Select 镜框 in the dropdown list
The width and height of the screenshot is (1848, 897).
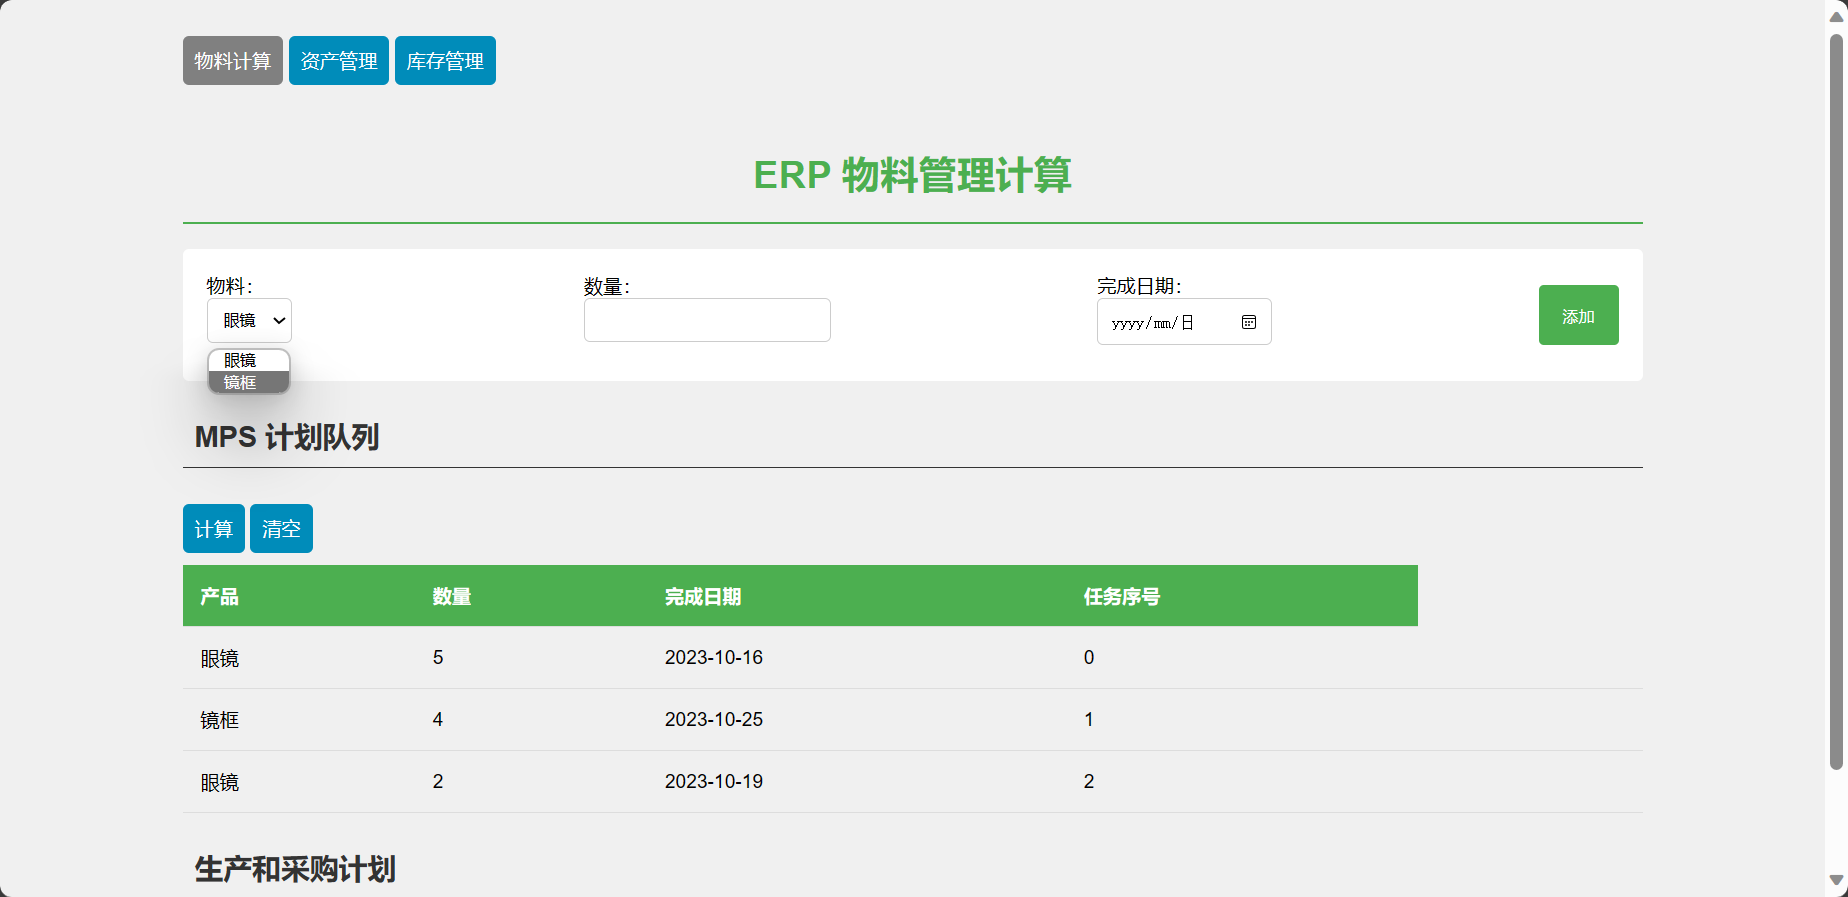[249, 382]
